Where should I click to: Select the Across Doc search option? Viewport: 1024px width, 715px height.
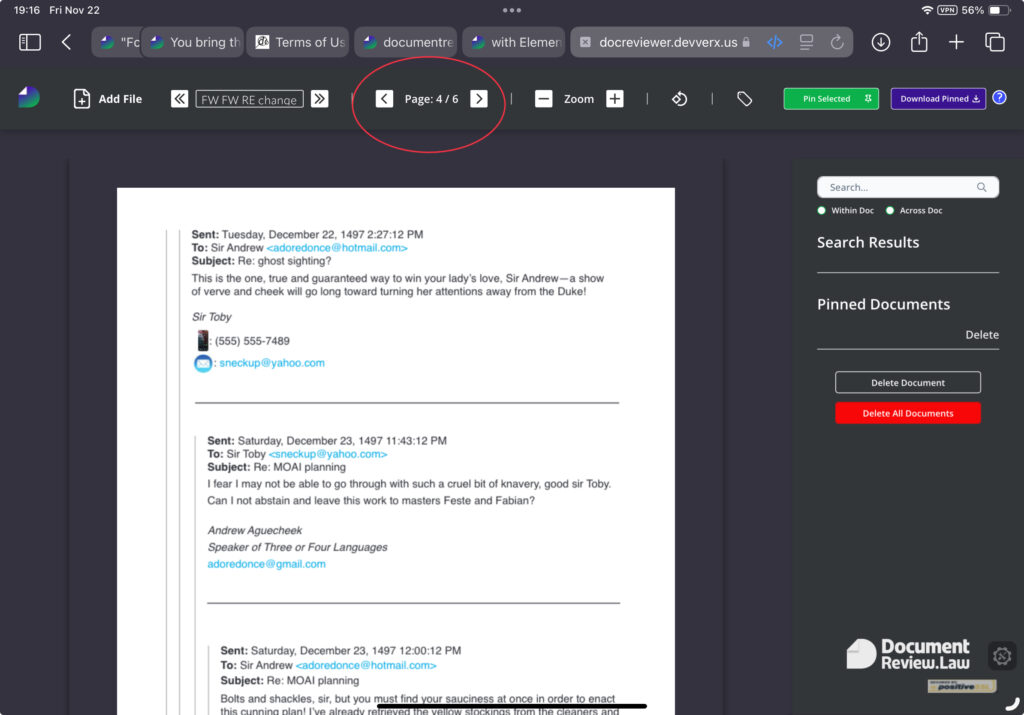click(890, 211)
